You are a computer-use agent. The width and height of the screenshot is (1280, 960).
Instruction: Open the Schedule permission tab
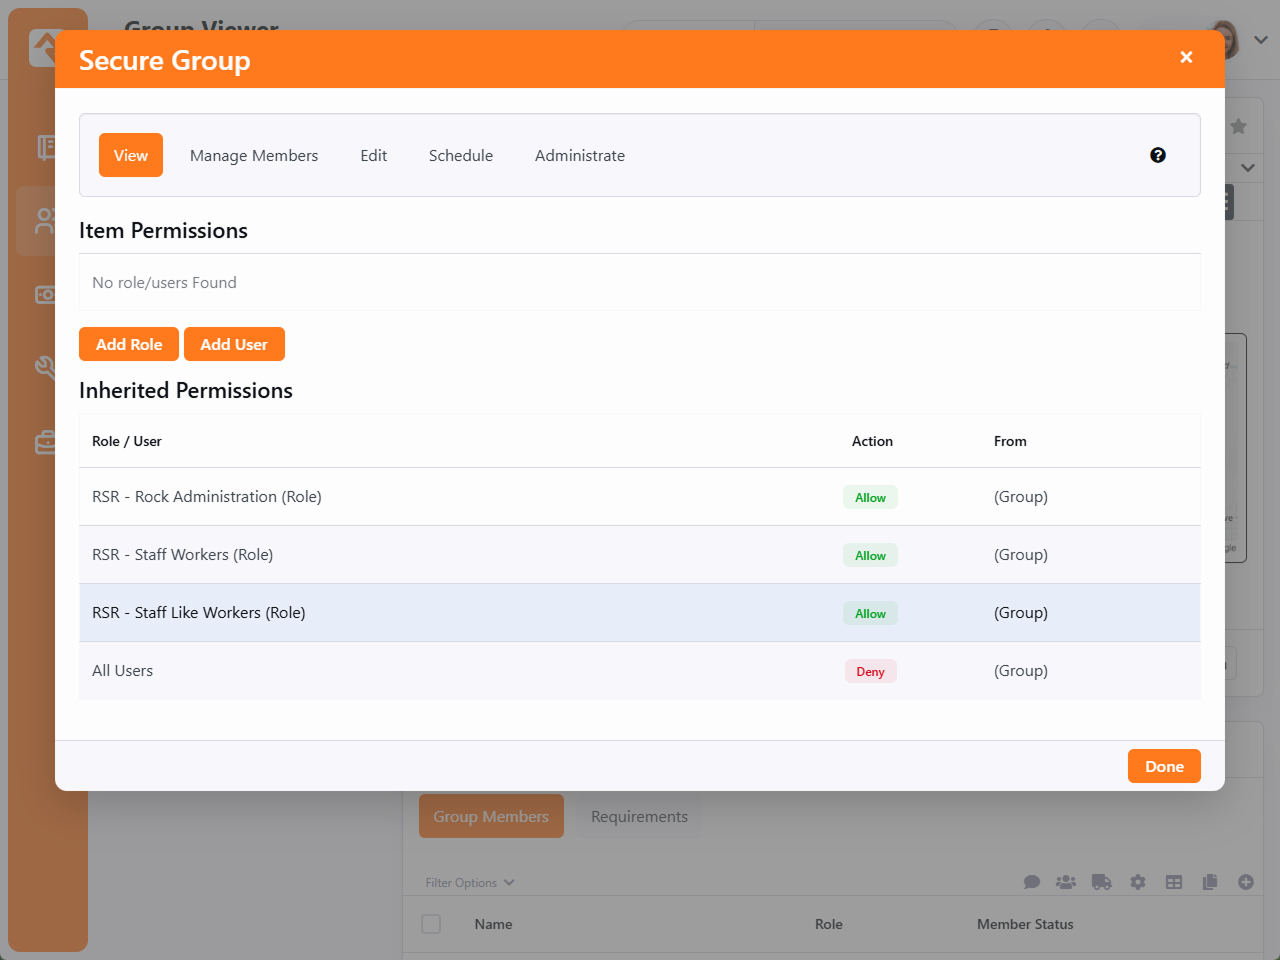pos(461,156)
